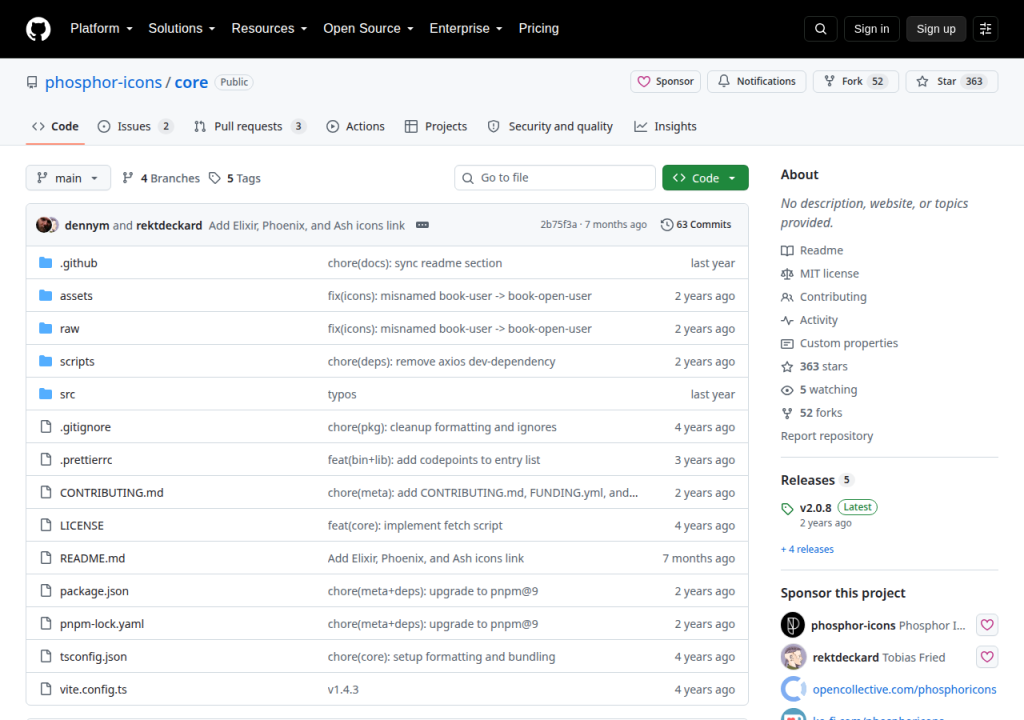Open the + 4 releases link
Screen dimensions: 1024x720
807,549
